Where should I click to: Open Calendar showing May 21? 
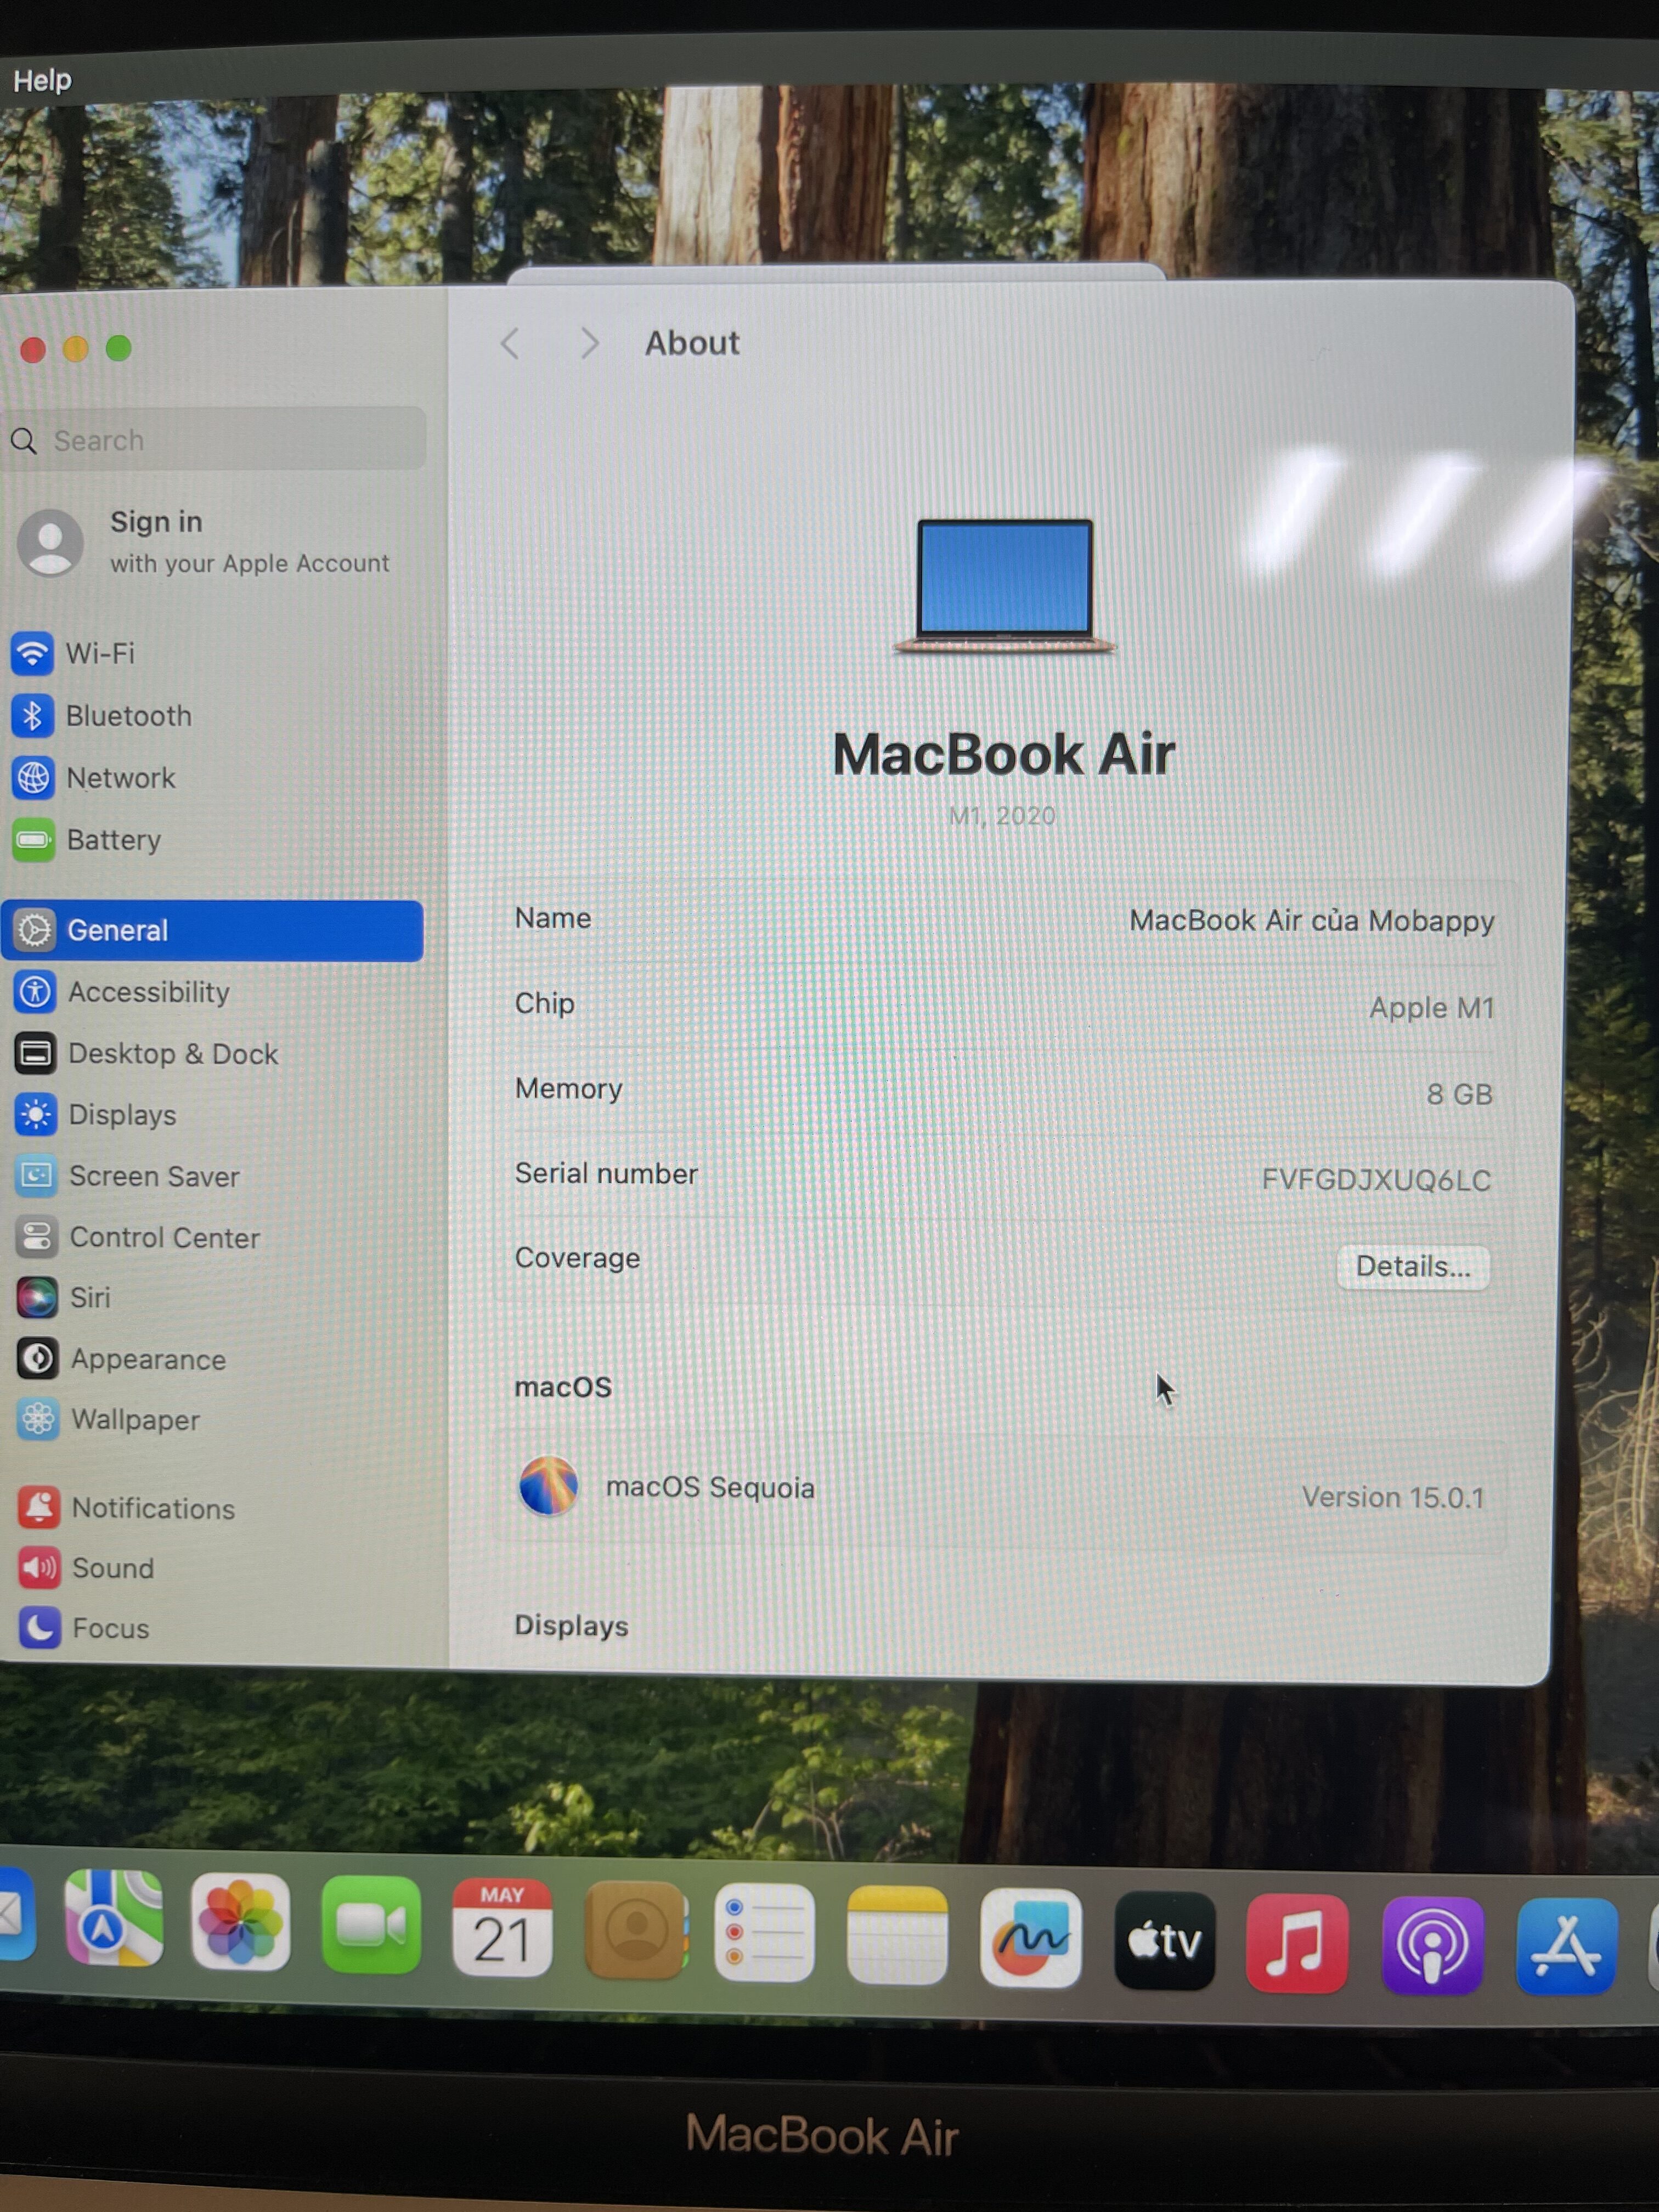pyautogui.click(x=502, y=1928)
